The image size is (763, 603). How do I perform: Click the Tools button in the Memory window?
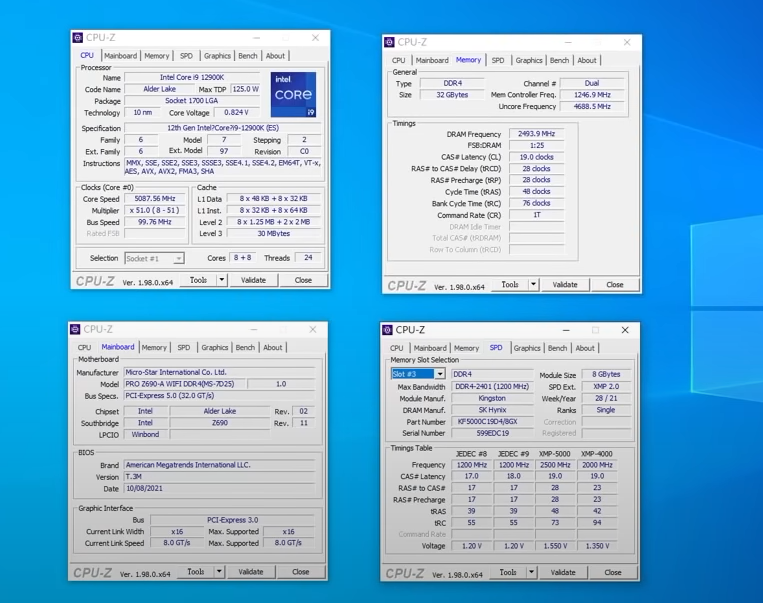[x=509, y=284]
